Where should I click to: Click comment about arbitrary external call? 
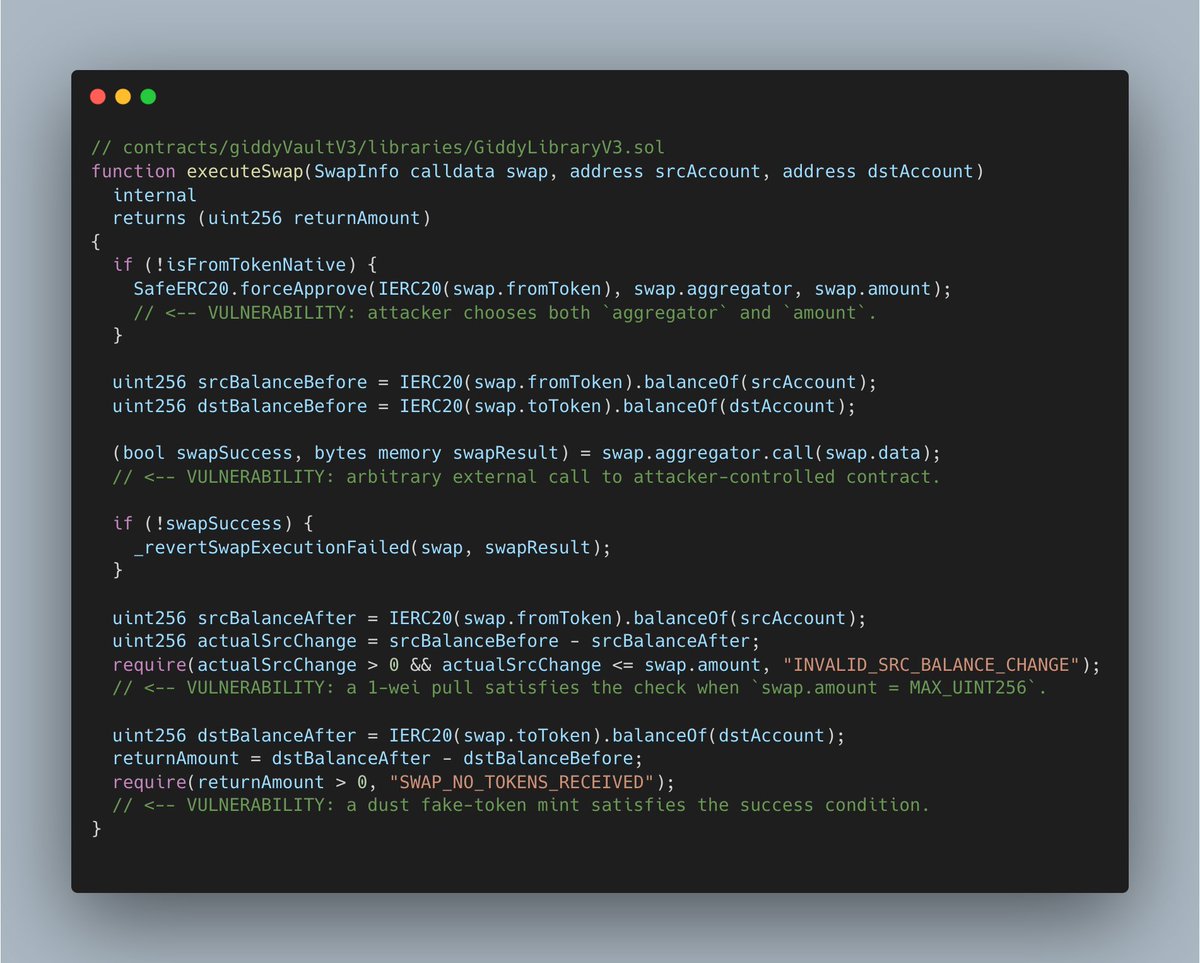click(x=526, y=476)
